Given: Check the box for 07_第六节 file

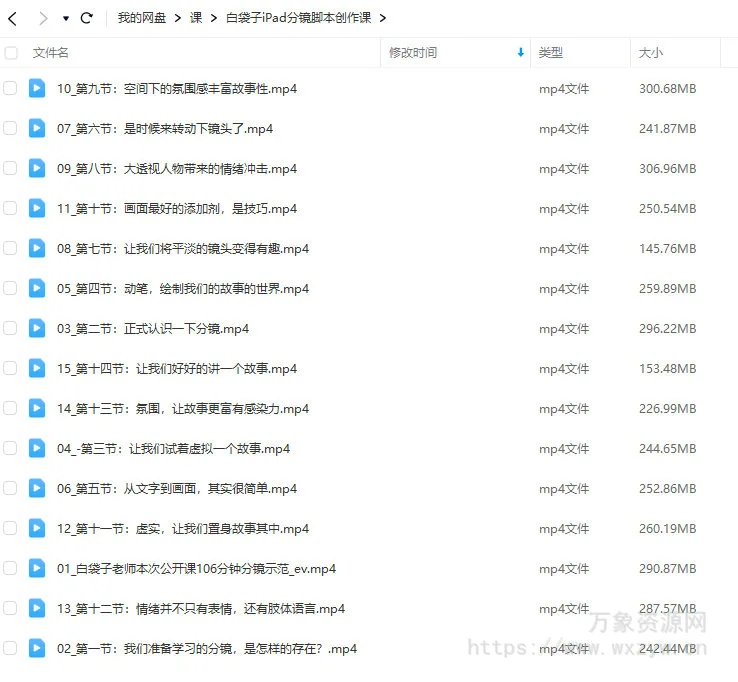Looking at the screenshot, I should [10, 128].
